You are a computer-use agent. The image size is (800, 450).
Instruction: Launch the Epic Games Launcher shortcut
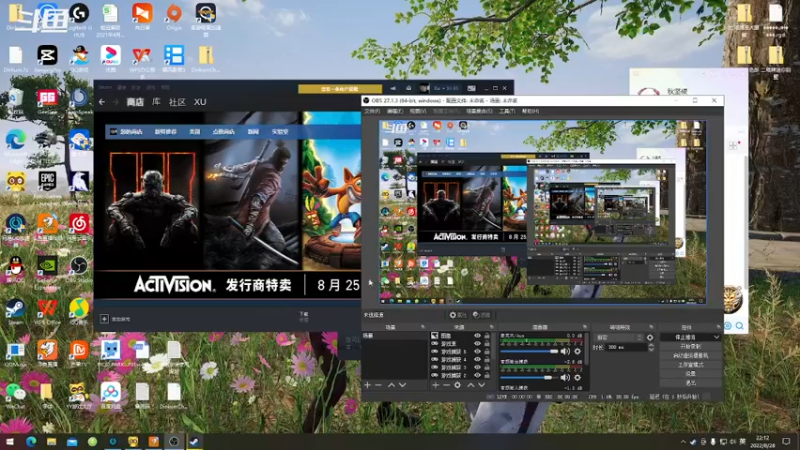(47, 182)
